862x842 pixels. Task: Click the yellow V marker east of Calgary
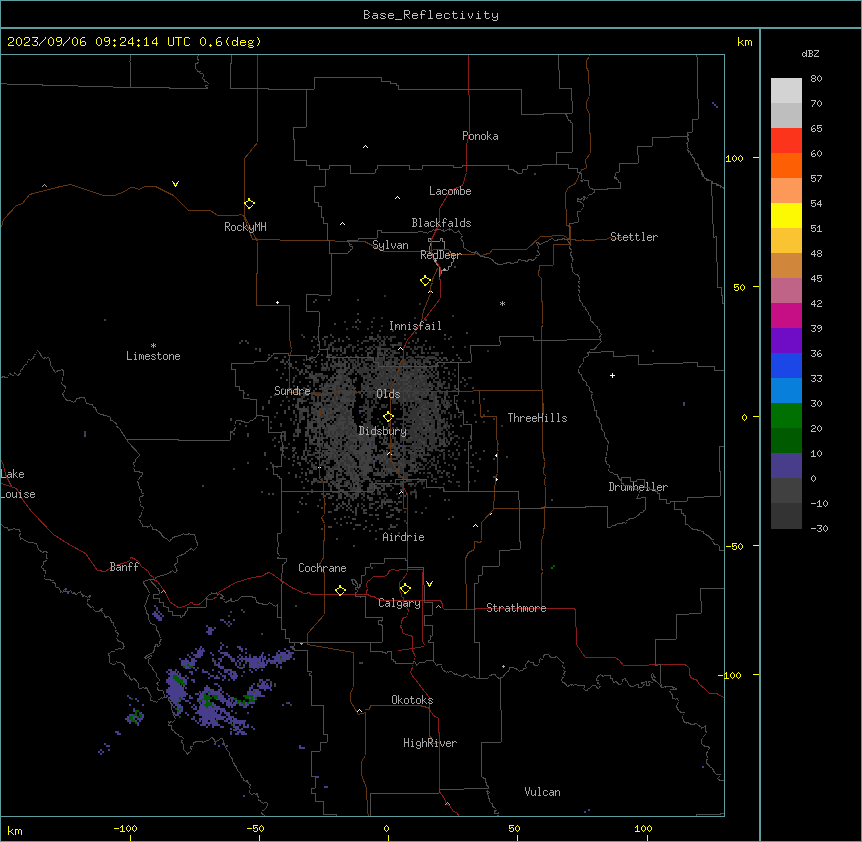pos(429,584)
